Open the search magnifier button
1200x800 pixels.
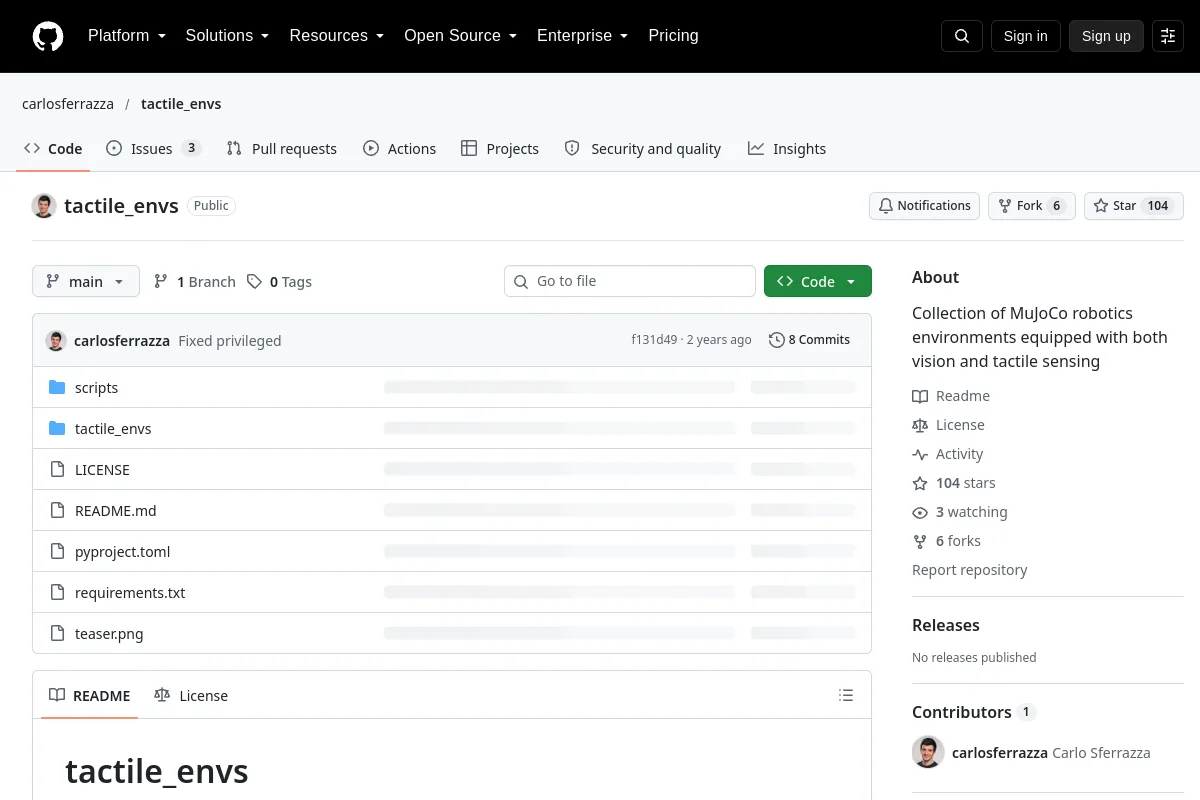pyautogui.click(x=962, y=36)
